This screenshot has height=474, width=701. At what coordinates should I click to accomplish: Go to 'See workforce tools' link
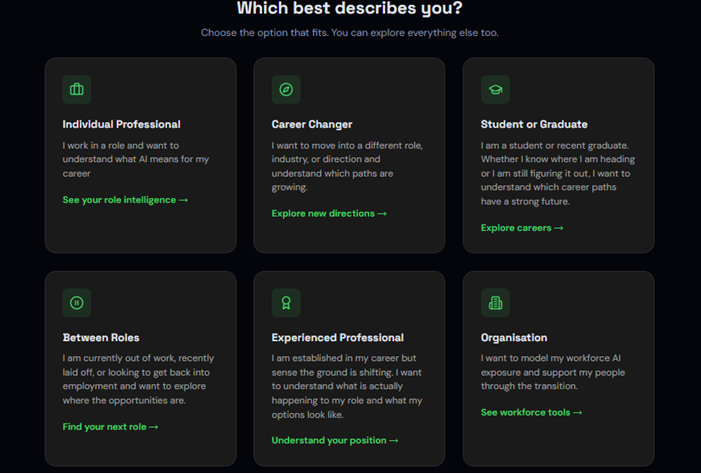pos(532,412)
